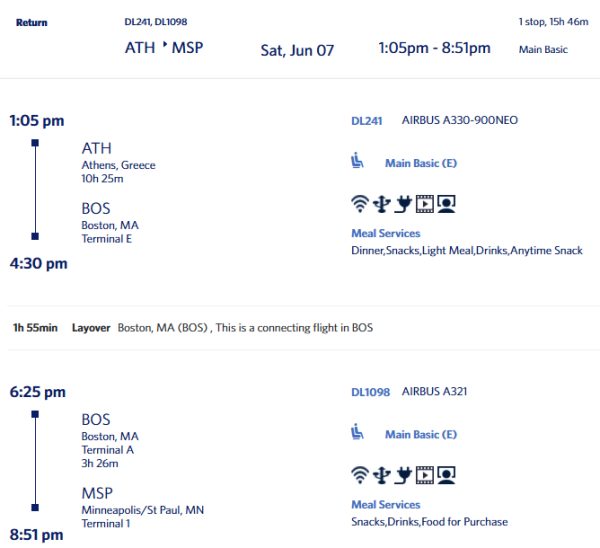Click the power outlet icon for DL1098
Image resolution: width=600 pixels, height=548 pixels.
(403, 475)
